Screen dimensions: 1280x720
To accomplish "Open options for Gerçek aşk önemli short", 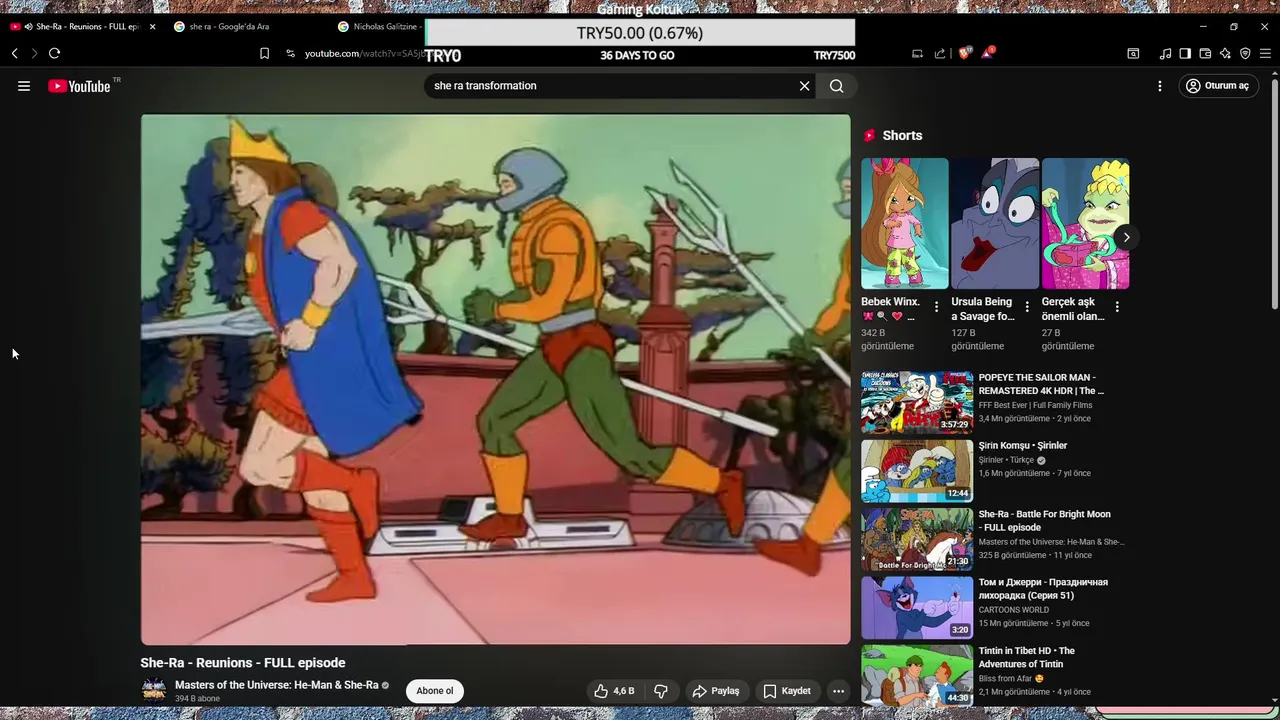I will click(1117, 307).
